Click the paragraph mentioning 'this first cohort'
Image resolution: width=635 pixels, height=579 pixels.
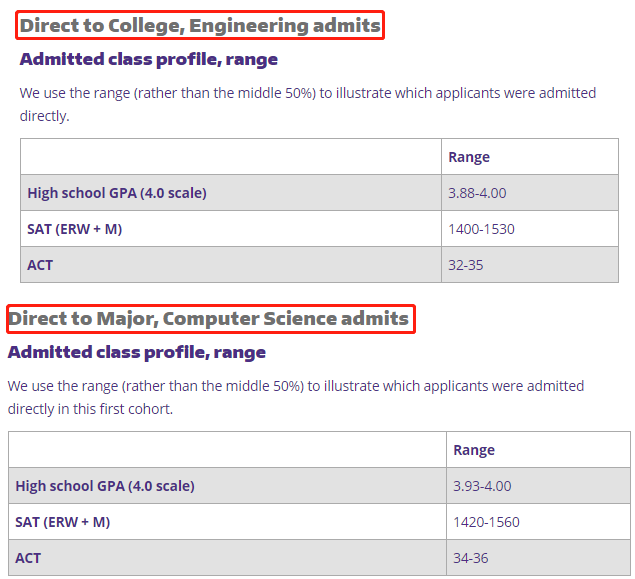coord(295,397)
